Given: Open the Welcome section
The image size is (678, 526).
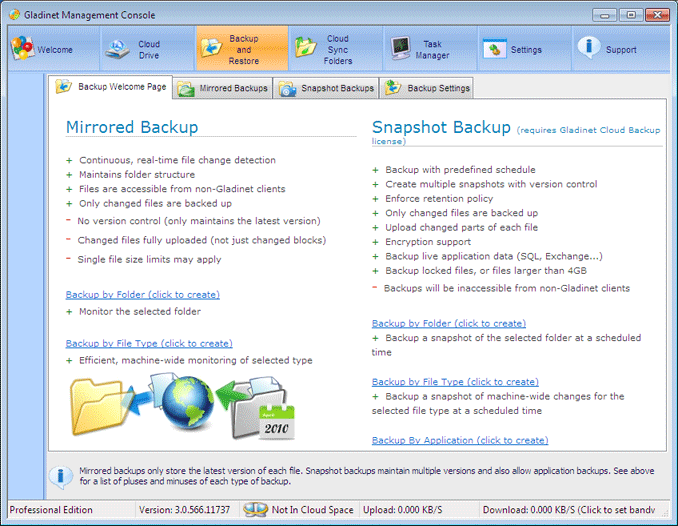Looking at the screenshot, I should coord(54,48).
